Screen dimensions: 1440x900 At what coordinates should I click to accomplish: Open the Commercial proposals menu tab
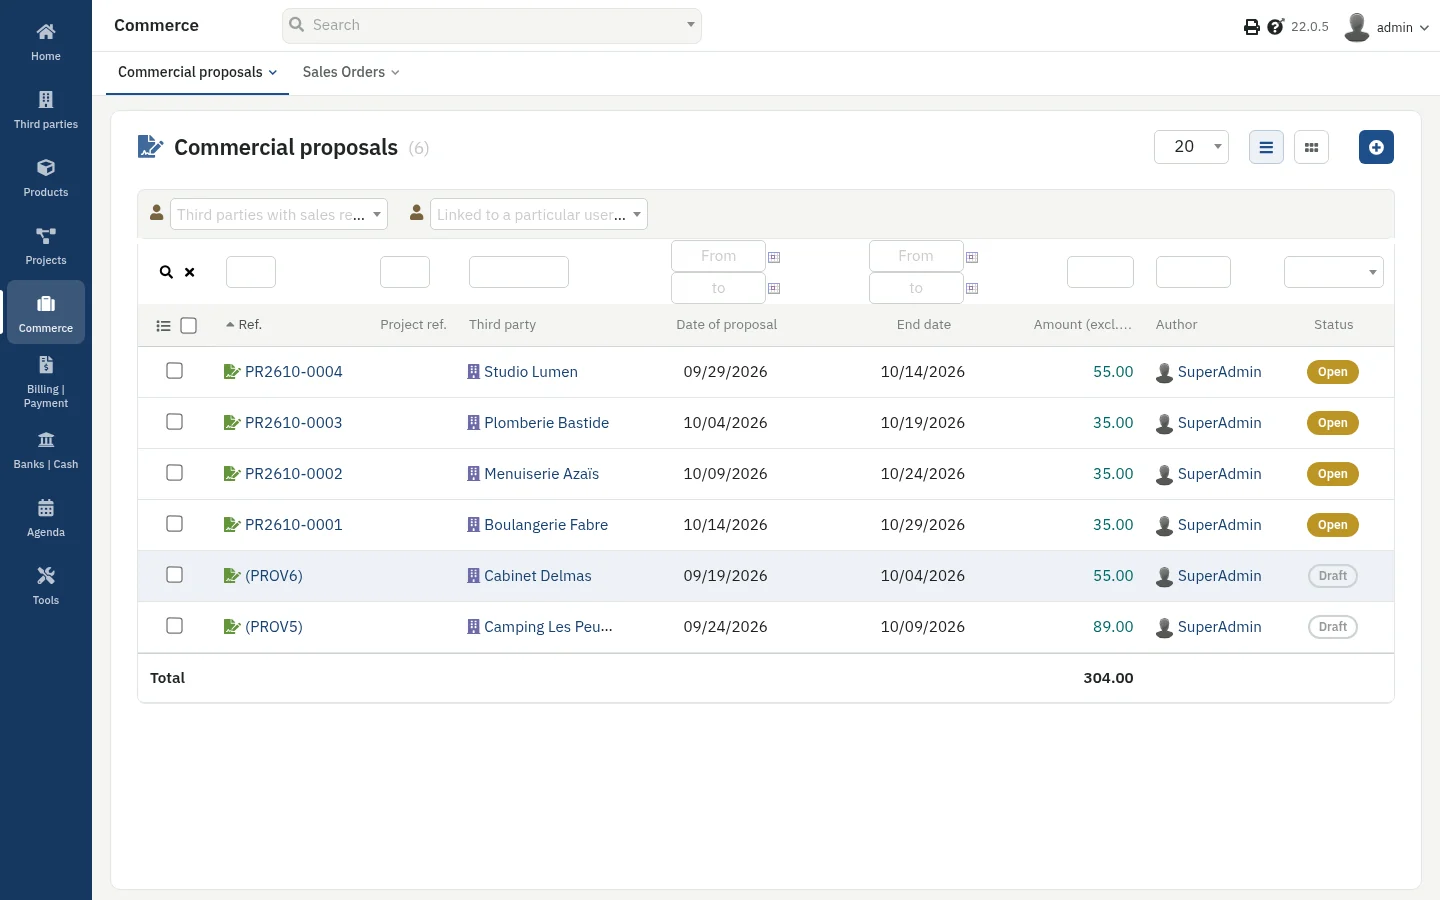(197, 72)
